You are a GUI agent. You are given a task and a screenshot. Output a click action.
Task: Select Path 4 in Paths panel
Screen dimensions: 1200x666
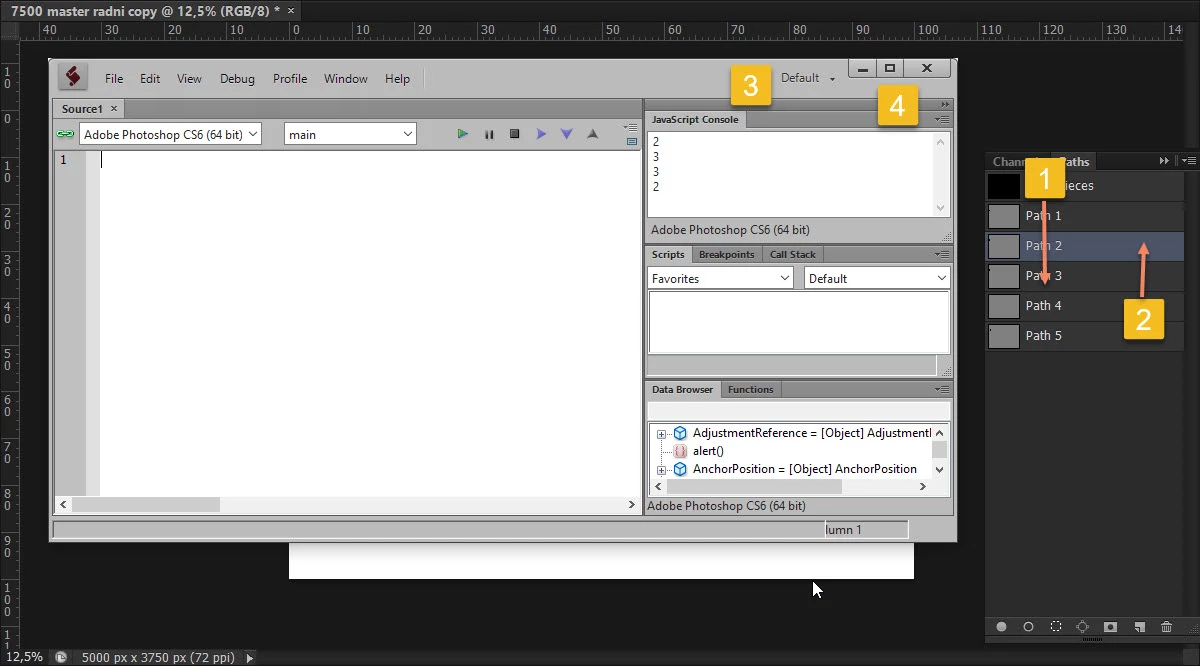[1085, 306]
